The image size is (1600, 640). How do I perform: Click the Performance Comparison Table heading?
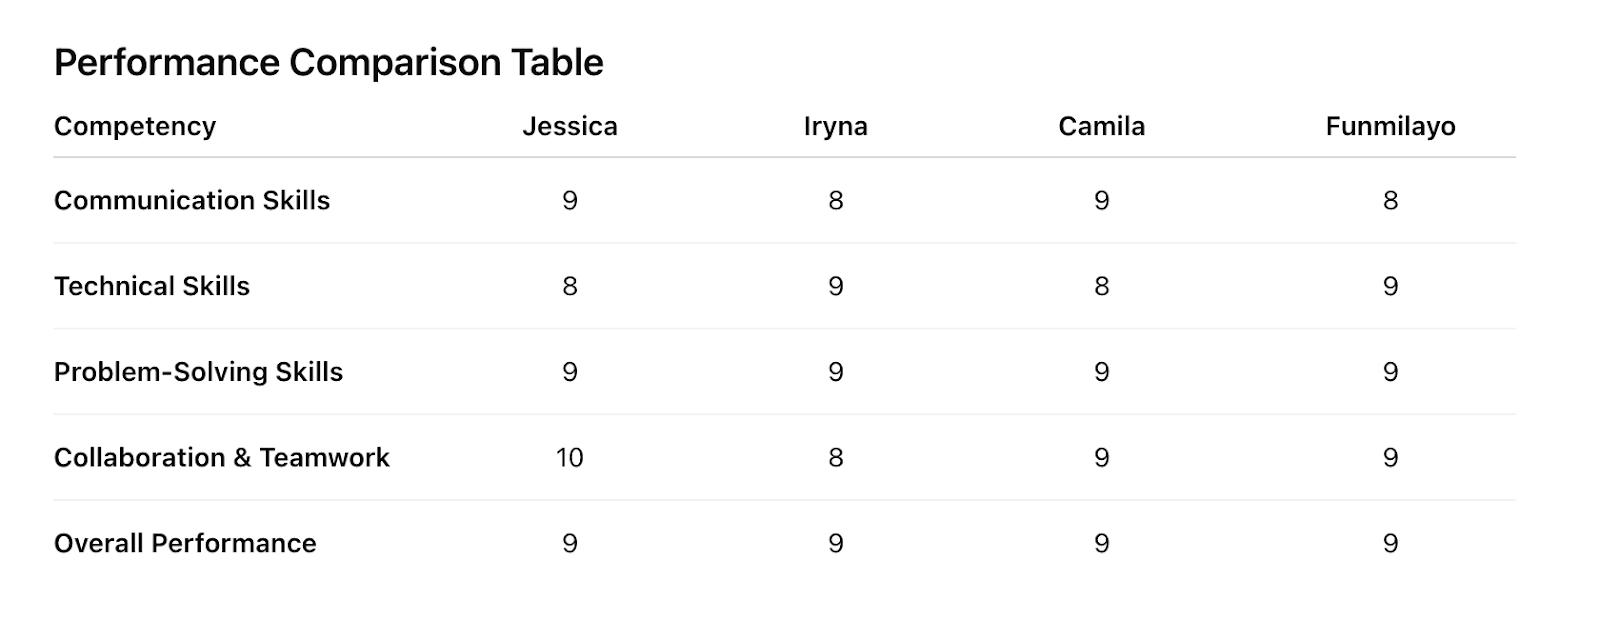pyautogui.click(x=328, y=63)
